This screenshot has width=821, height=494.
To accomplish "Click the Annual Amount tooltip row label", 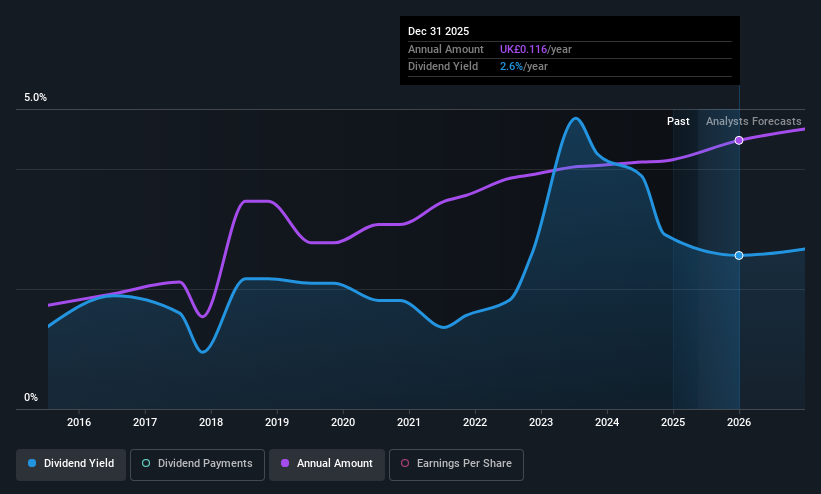I will (446, 49).
